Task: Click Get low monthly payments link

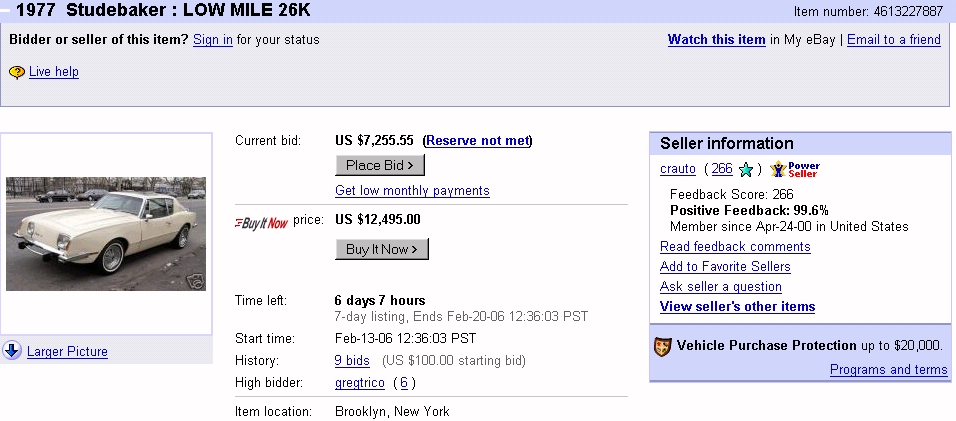Action: tap(412, 191)
